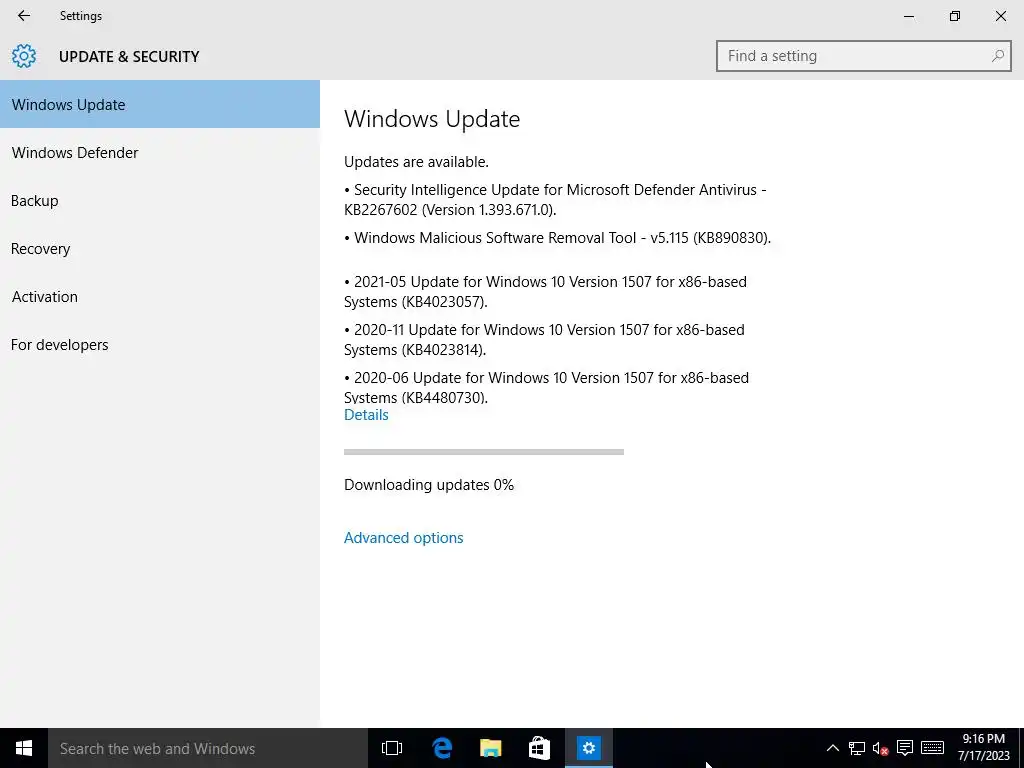This screenshot has width=1024, height=768.
Task: Click the taskbar clock showing 9:16 PM
Action: (x=984, y=748)
